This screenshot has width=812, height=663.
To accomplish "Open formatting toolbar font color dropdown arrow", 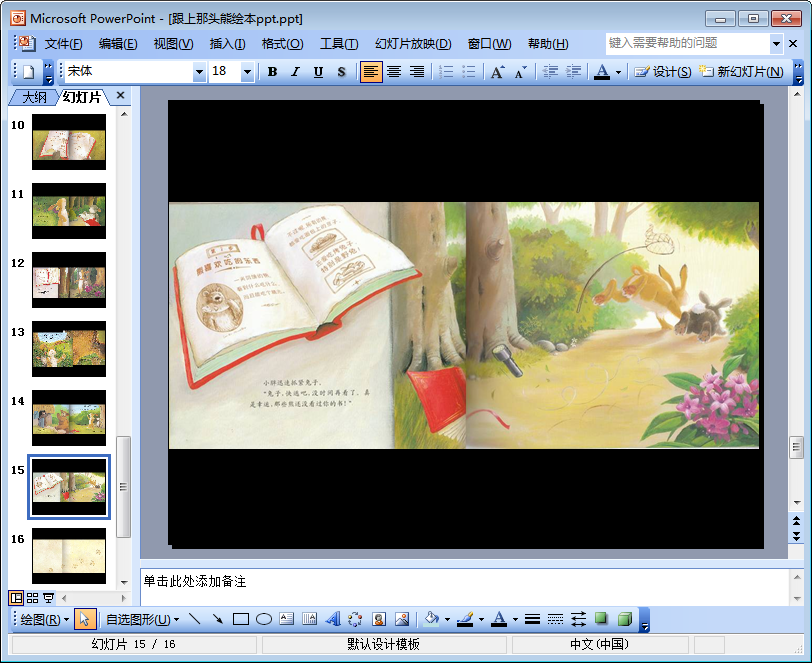I will [x=618, y=72].
